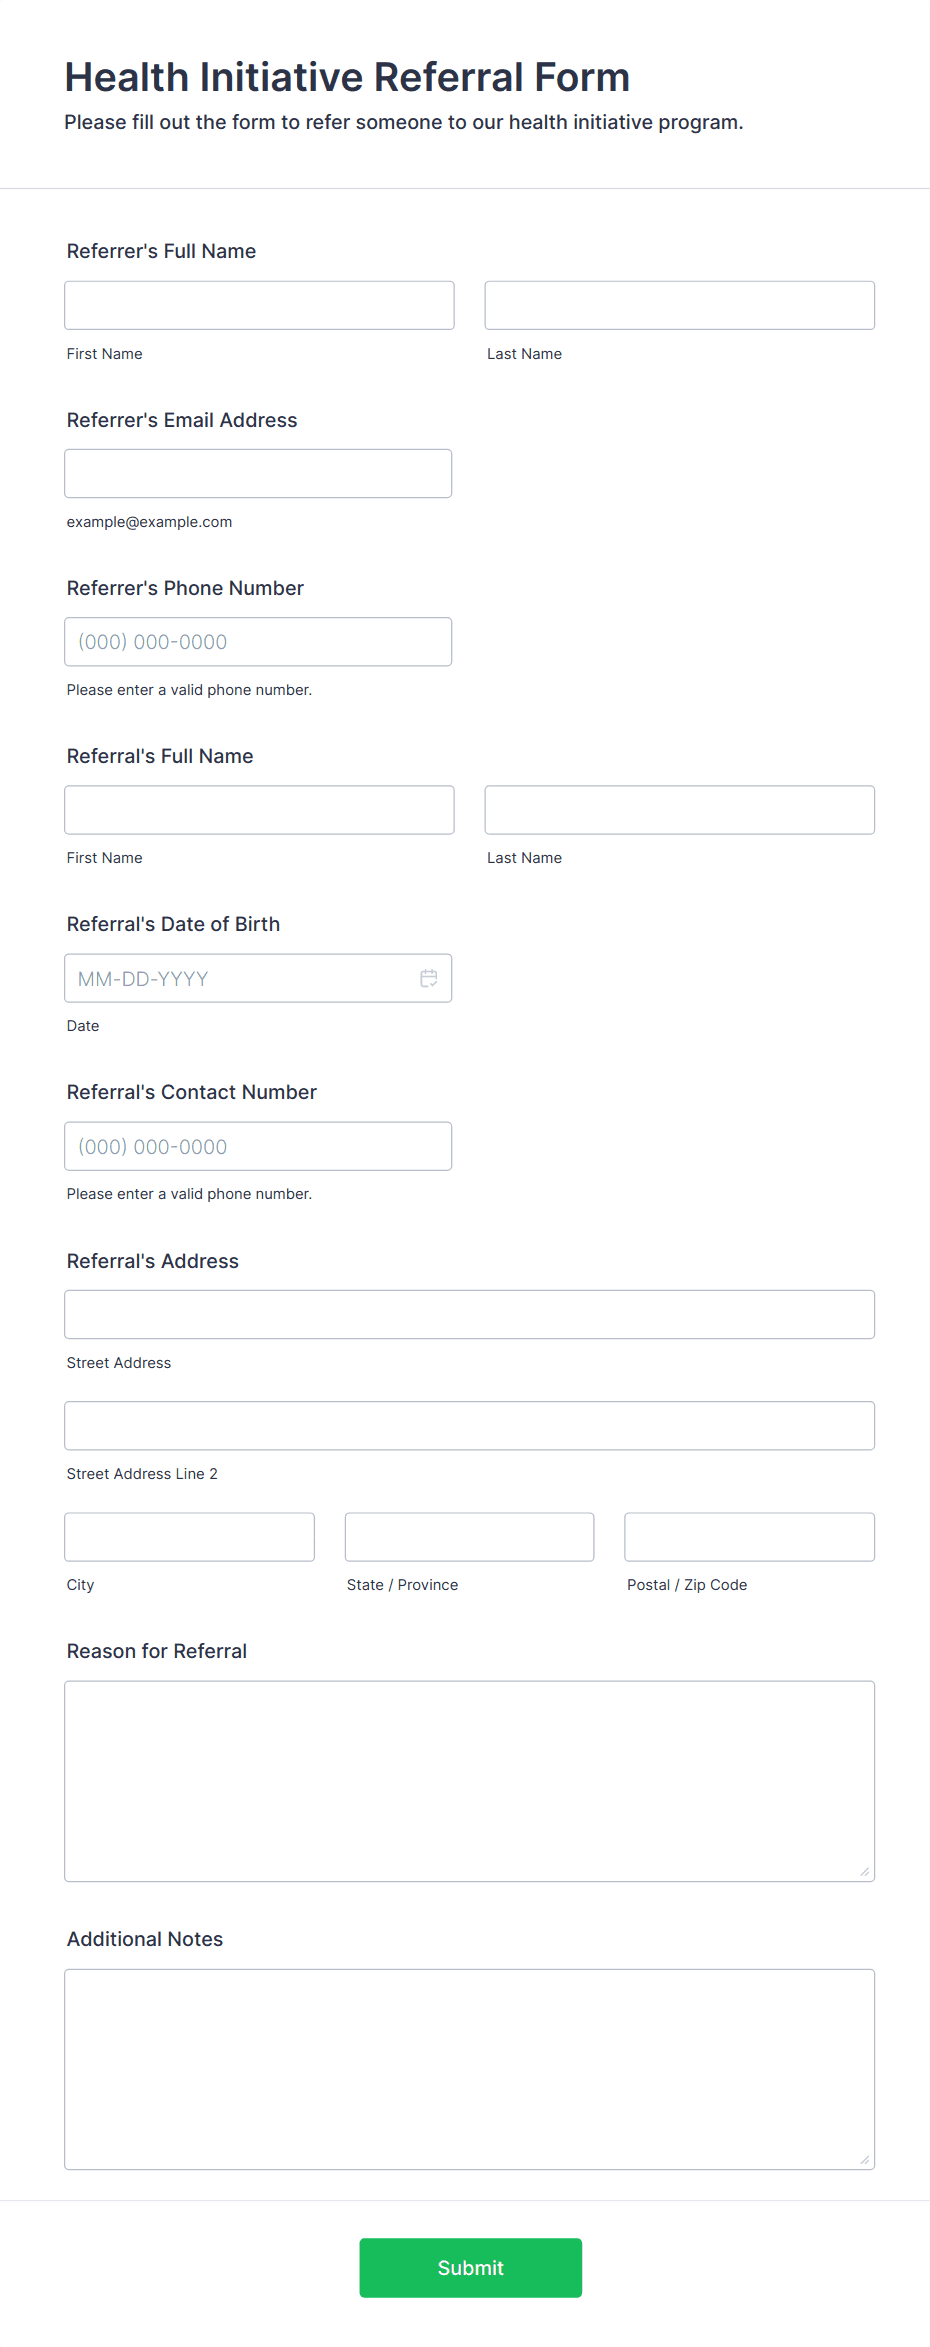This screenshot has height=2347, width=930.
Task: Click the Date of Birth input
Action: [240, 978]
